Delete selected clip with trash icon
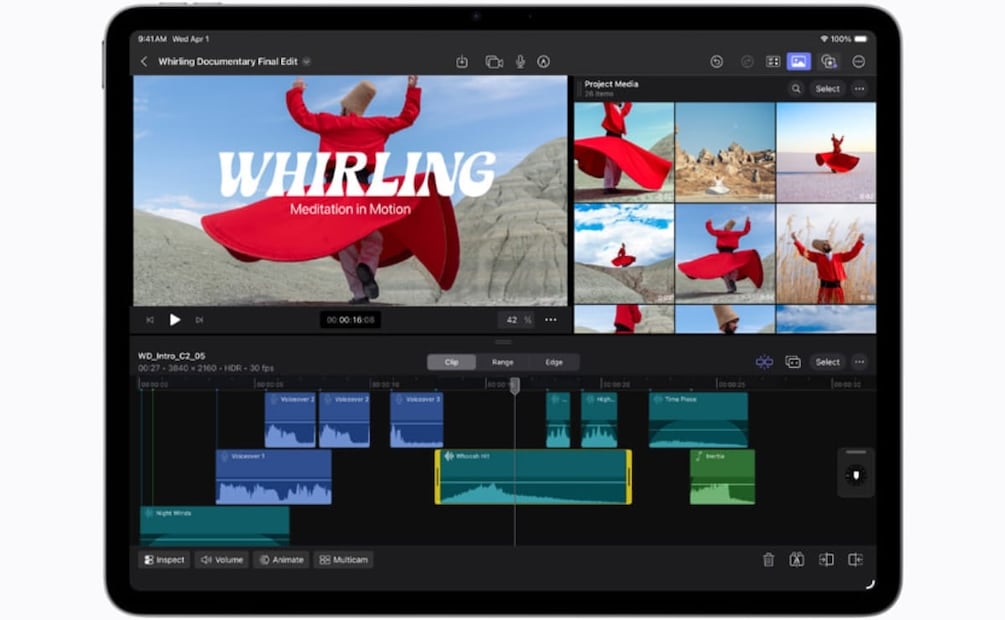The image size is (1005, 620). point(768,560)
